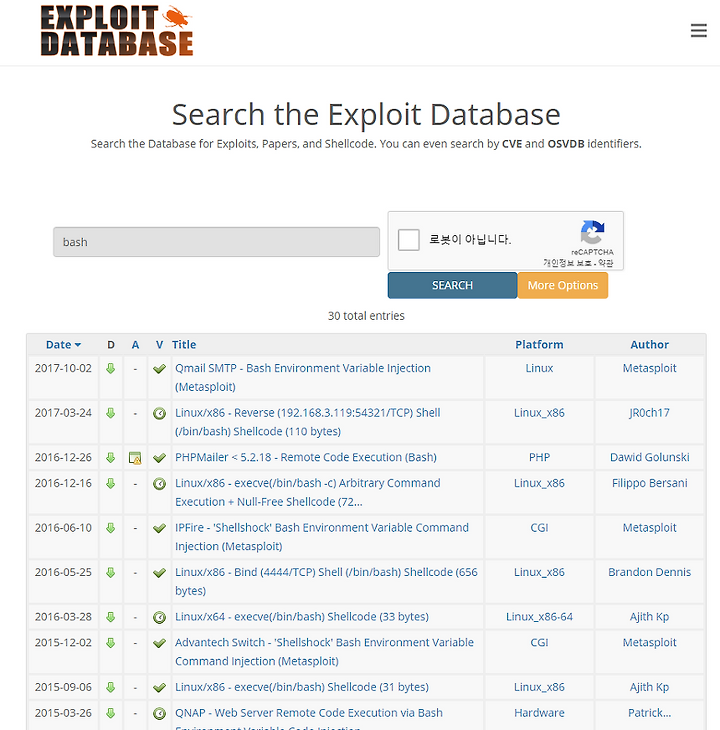Sort by the Platform column header

(539, 345)
